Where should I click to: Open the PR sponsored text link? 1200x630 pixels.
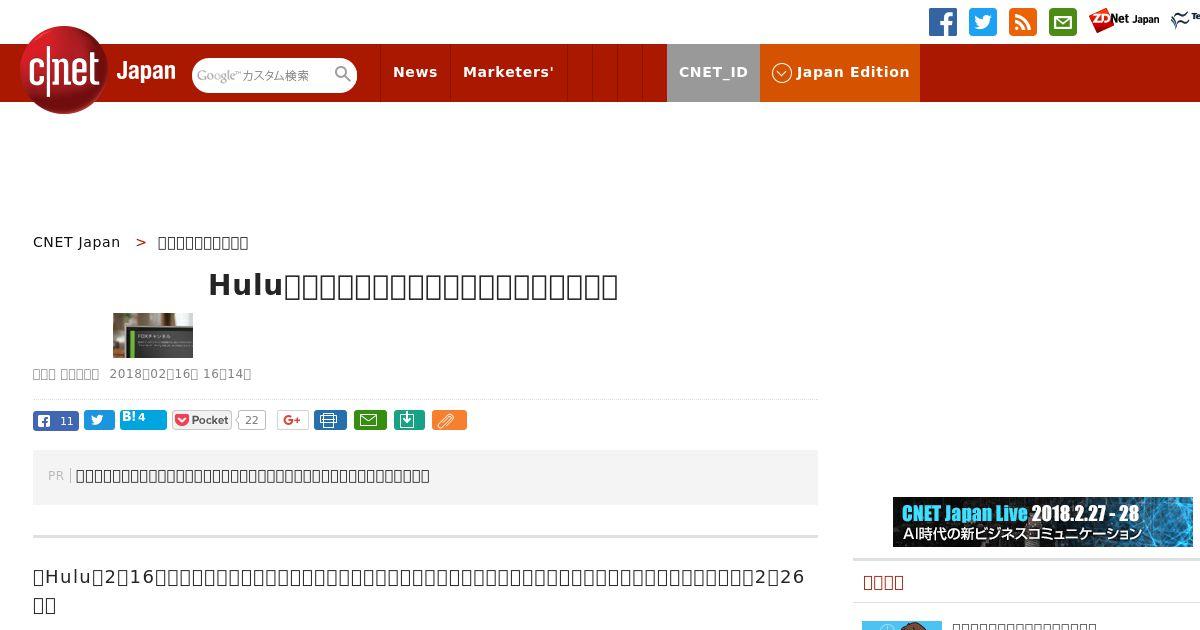point(253,476)
